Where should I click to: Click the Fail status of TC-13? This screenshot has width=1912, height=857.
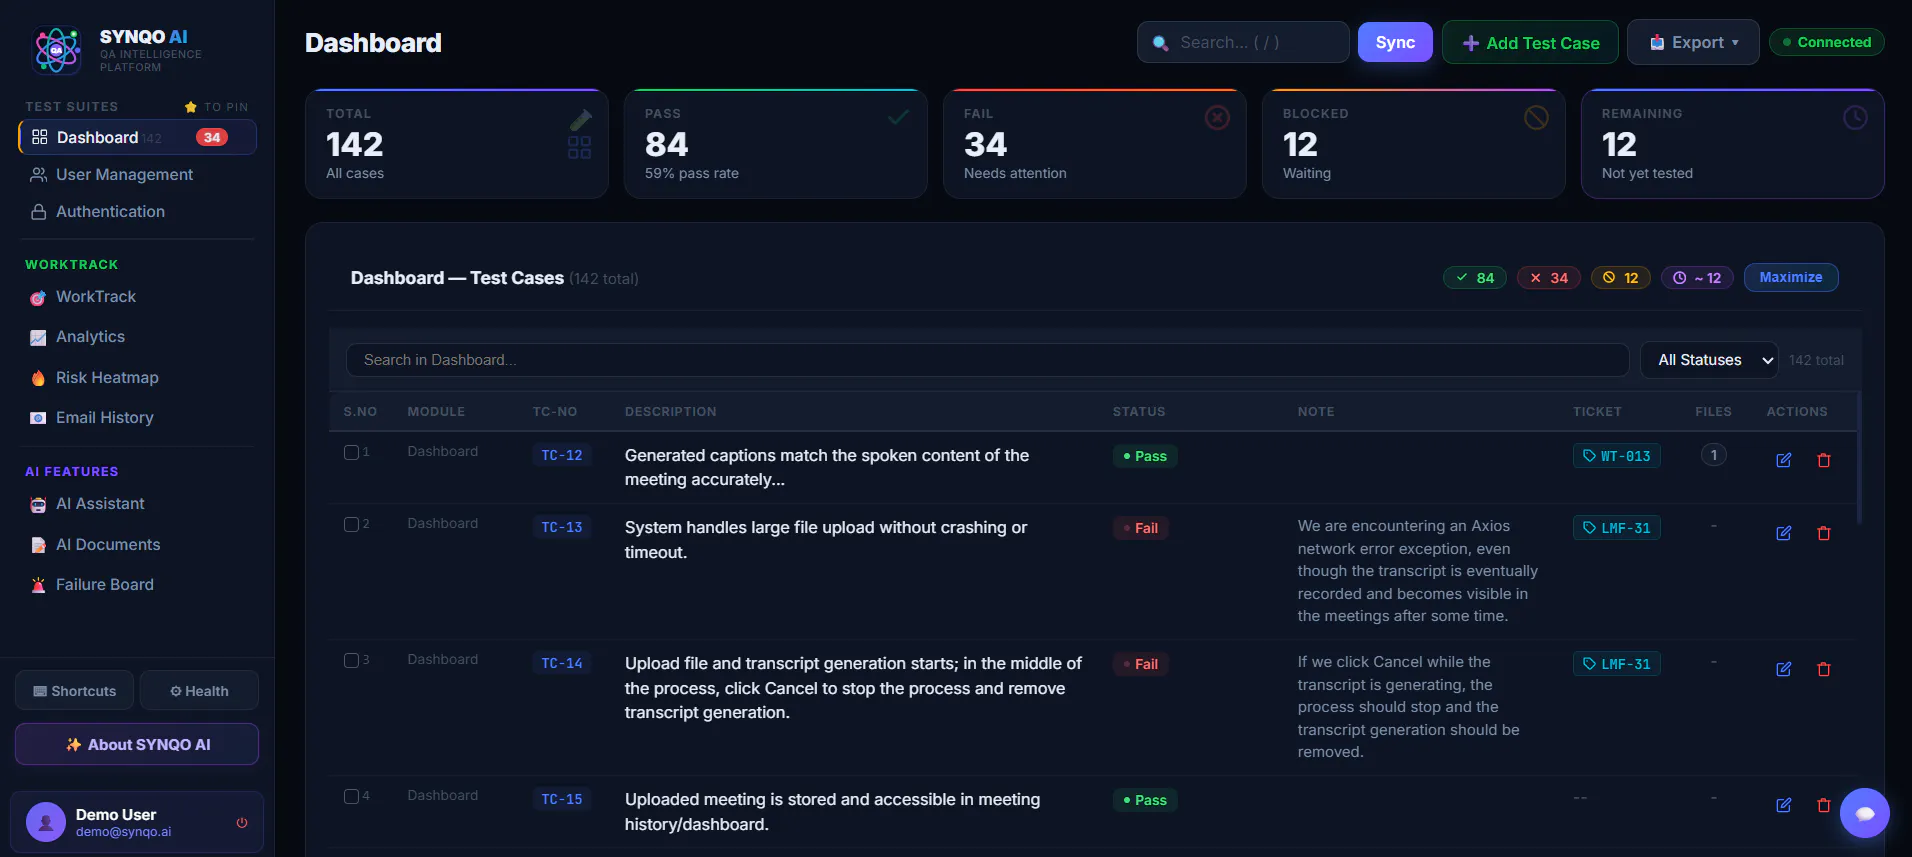tap(1141, 528)
